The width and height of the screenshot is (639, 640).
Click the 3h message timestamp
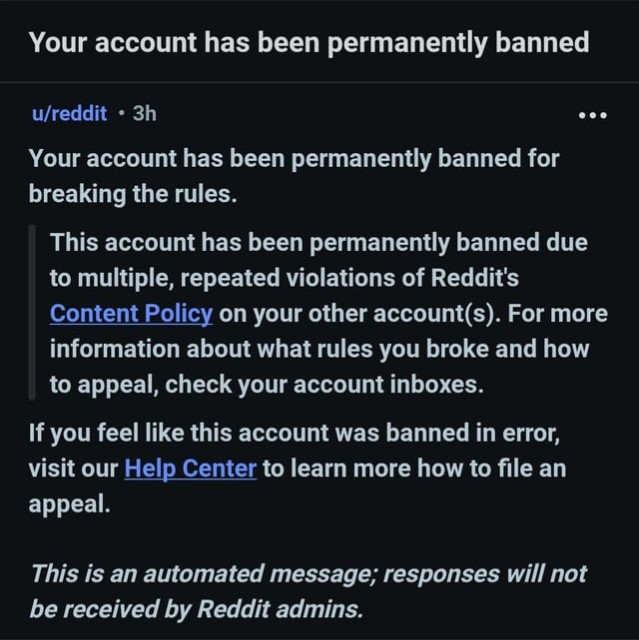tap(144, 113)
